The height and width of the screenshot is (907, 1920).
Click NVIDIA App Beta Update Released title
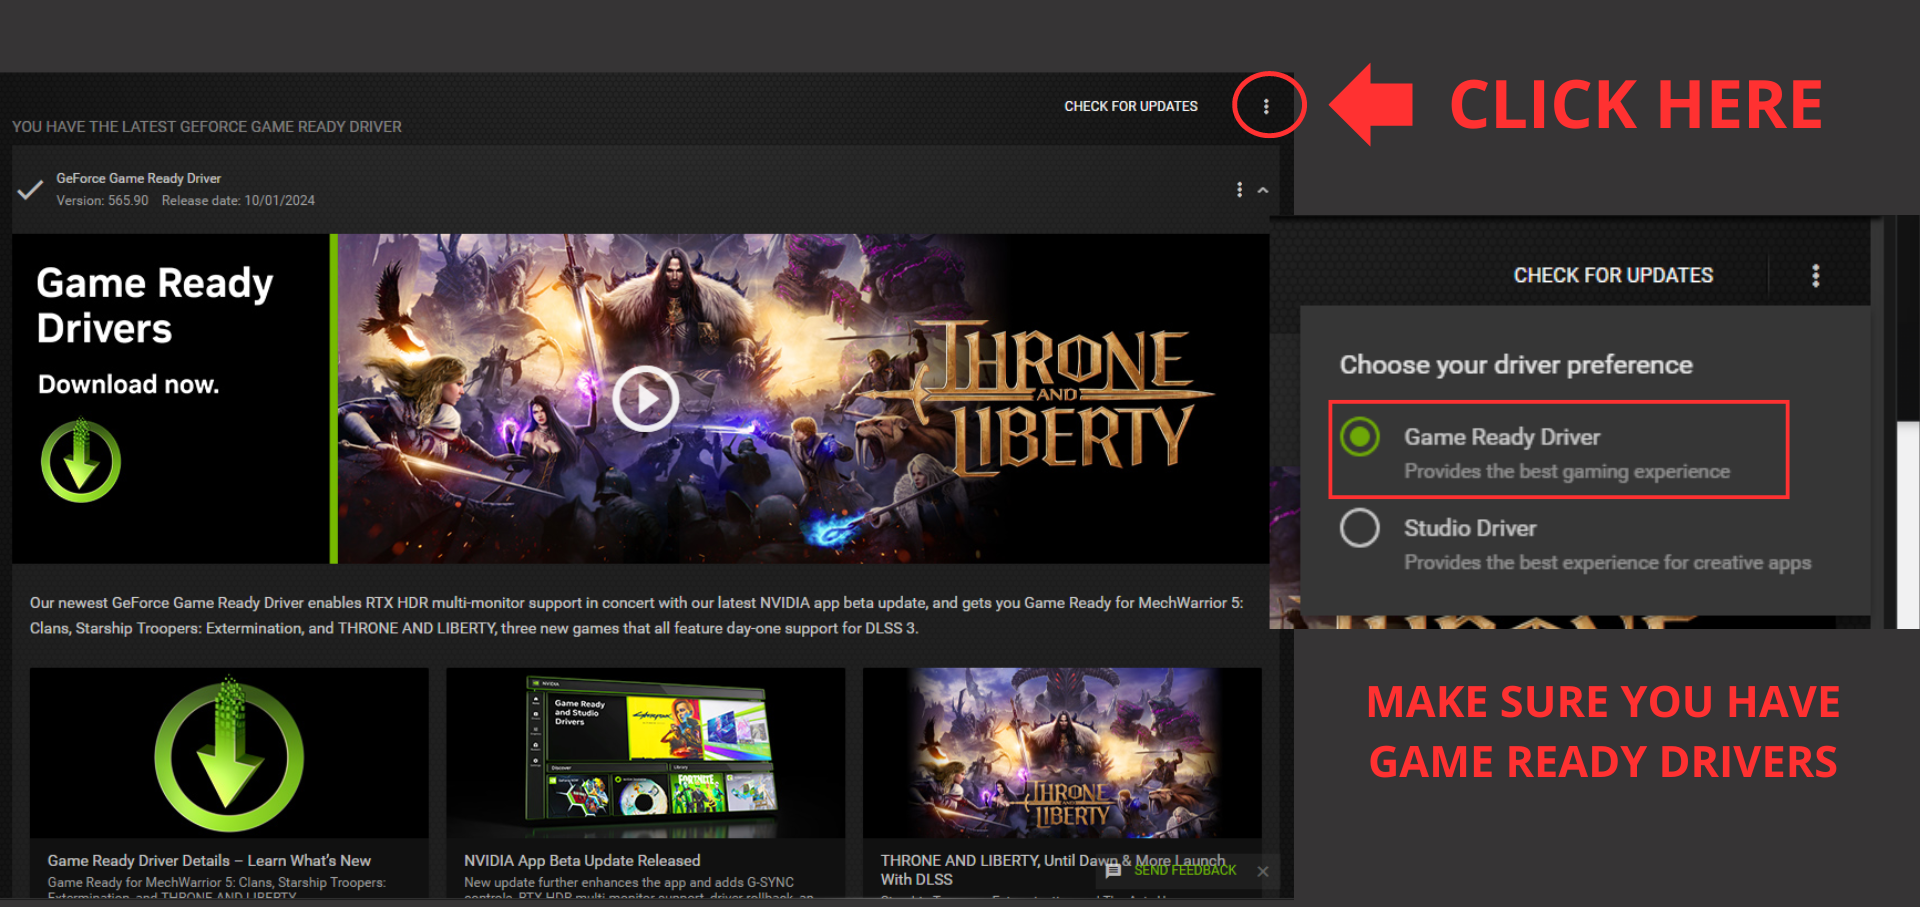coord(582,860)
